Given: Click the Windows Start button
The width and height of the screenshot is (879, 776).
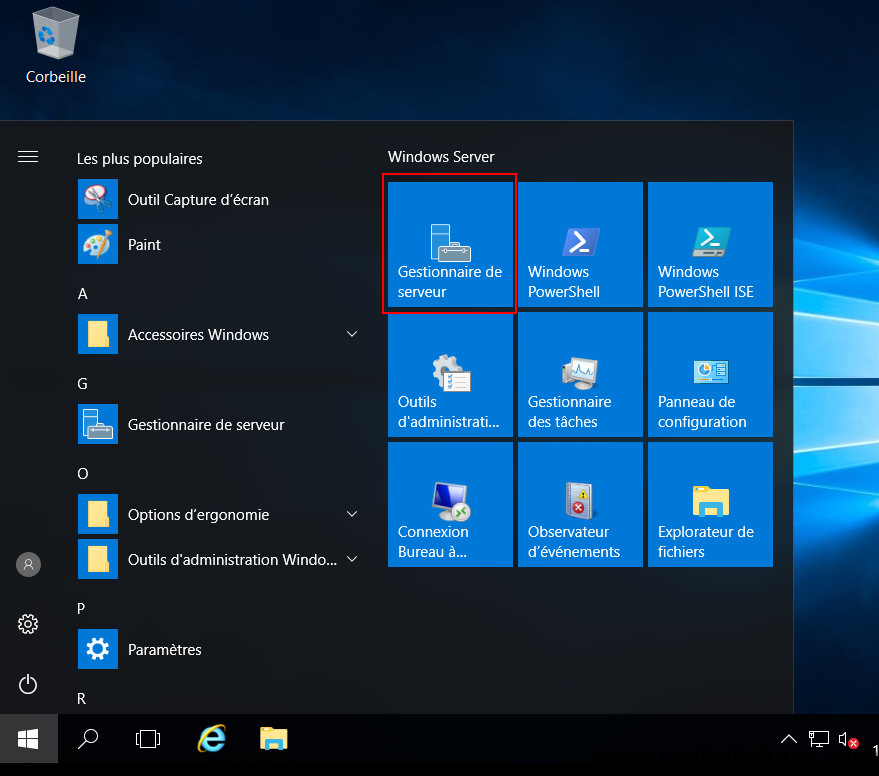Looking at the screenshot, I should [x=28, y=738].
